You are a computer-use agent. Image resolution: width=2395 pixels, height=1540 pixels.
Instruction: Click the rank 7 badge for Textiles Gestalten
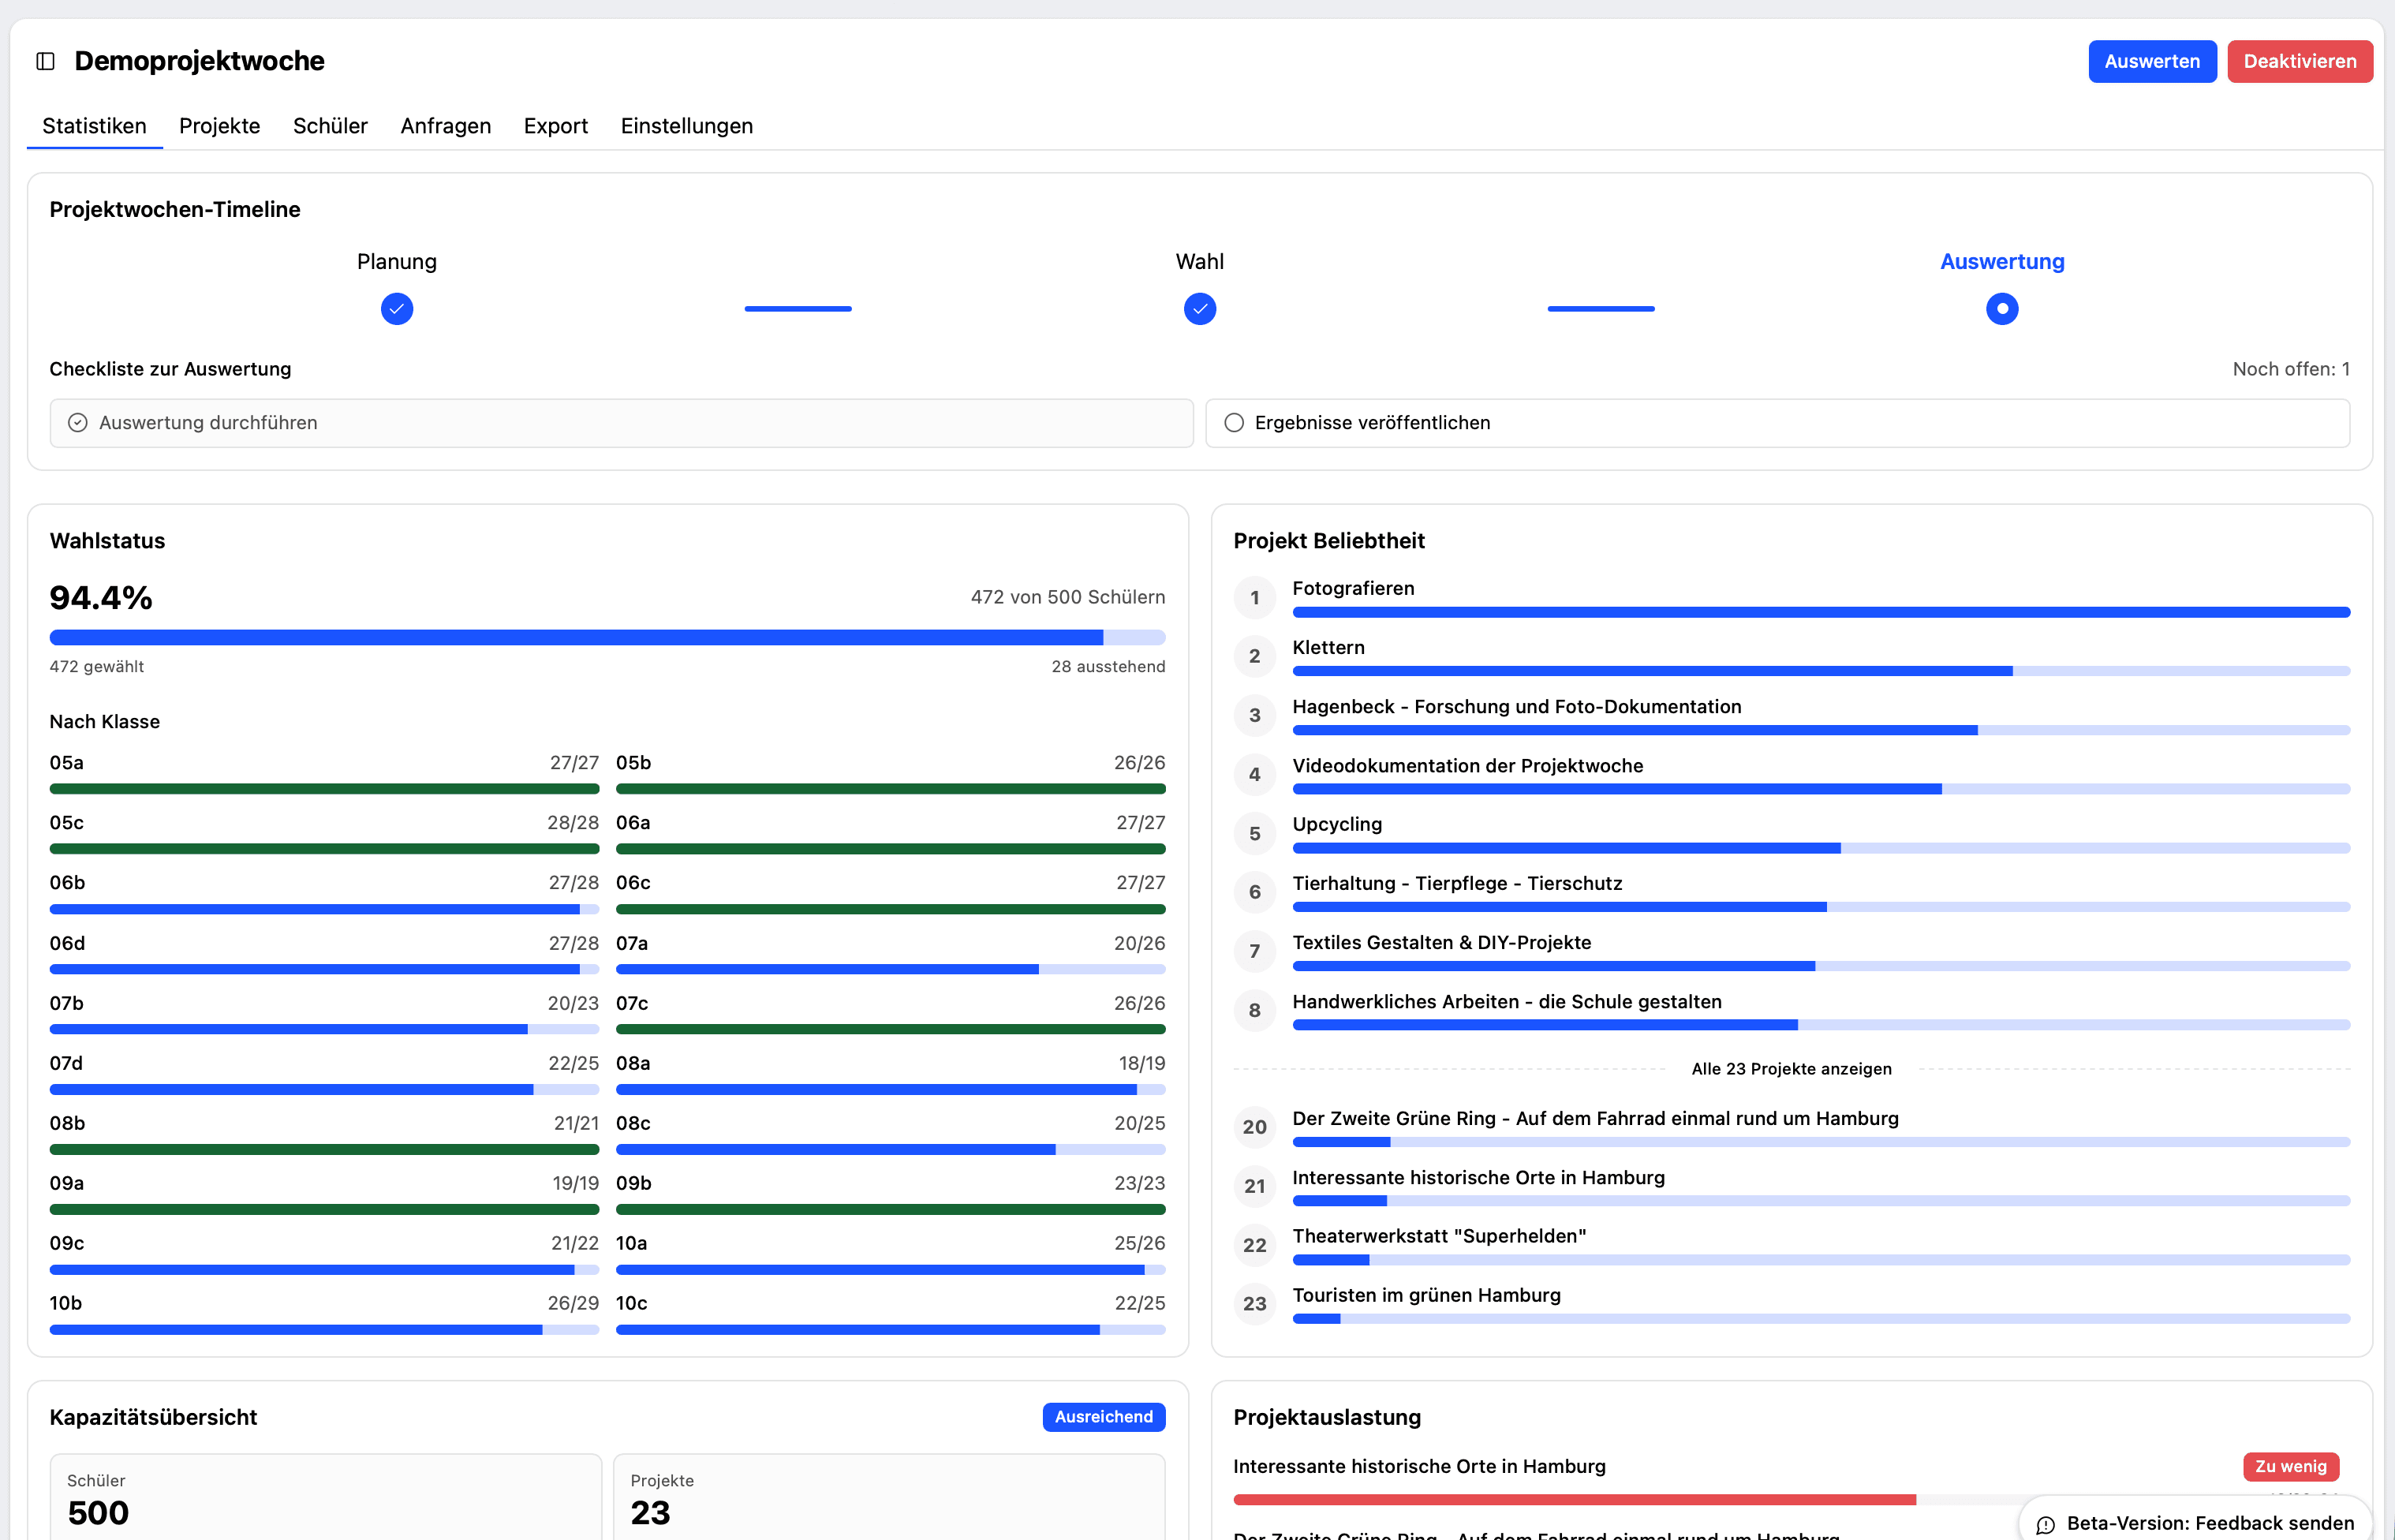point(1255,951)
